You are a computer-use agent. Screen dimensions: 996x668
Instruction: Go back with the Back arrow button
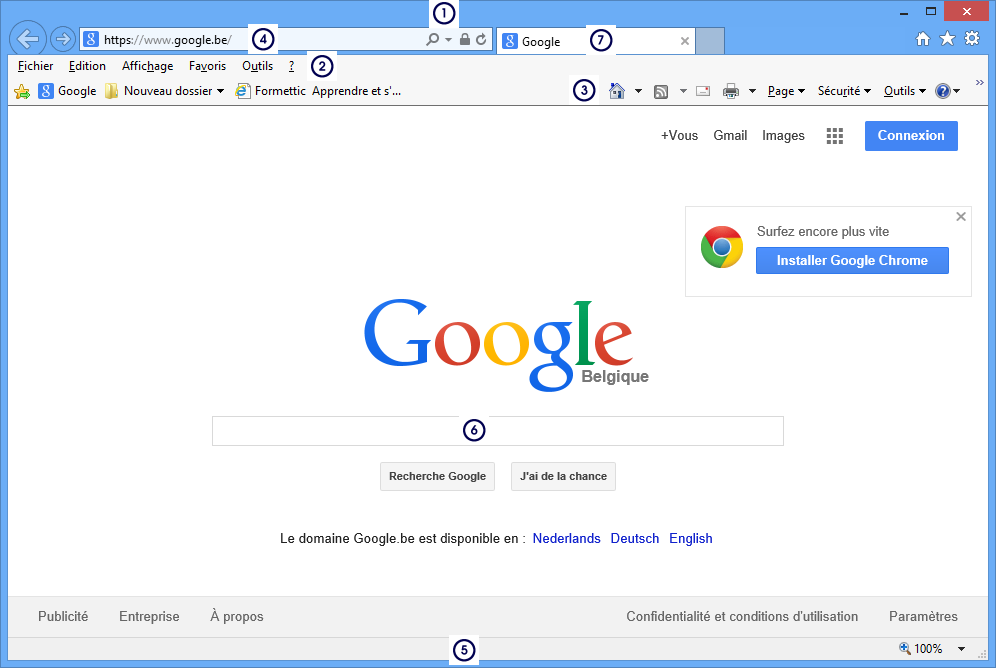(x=28, y=39)
